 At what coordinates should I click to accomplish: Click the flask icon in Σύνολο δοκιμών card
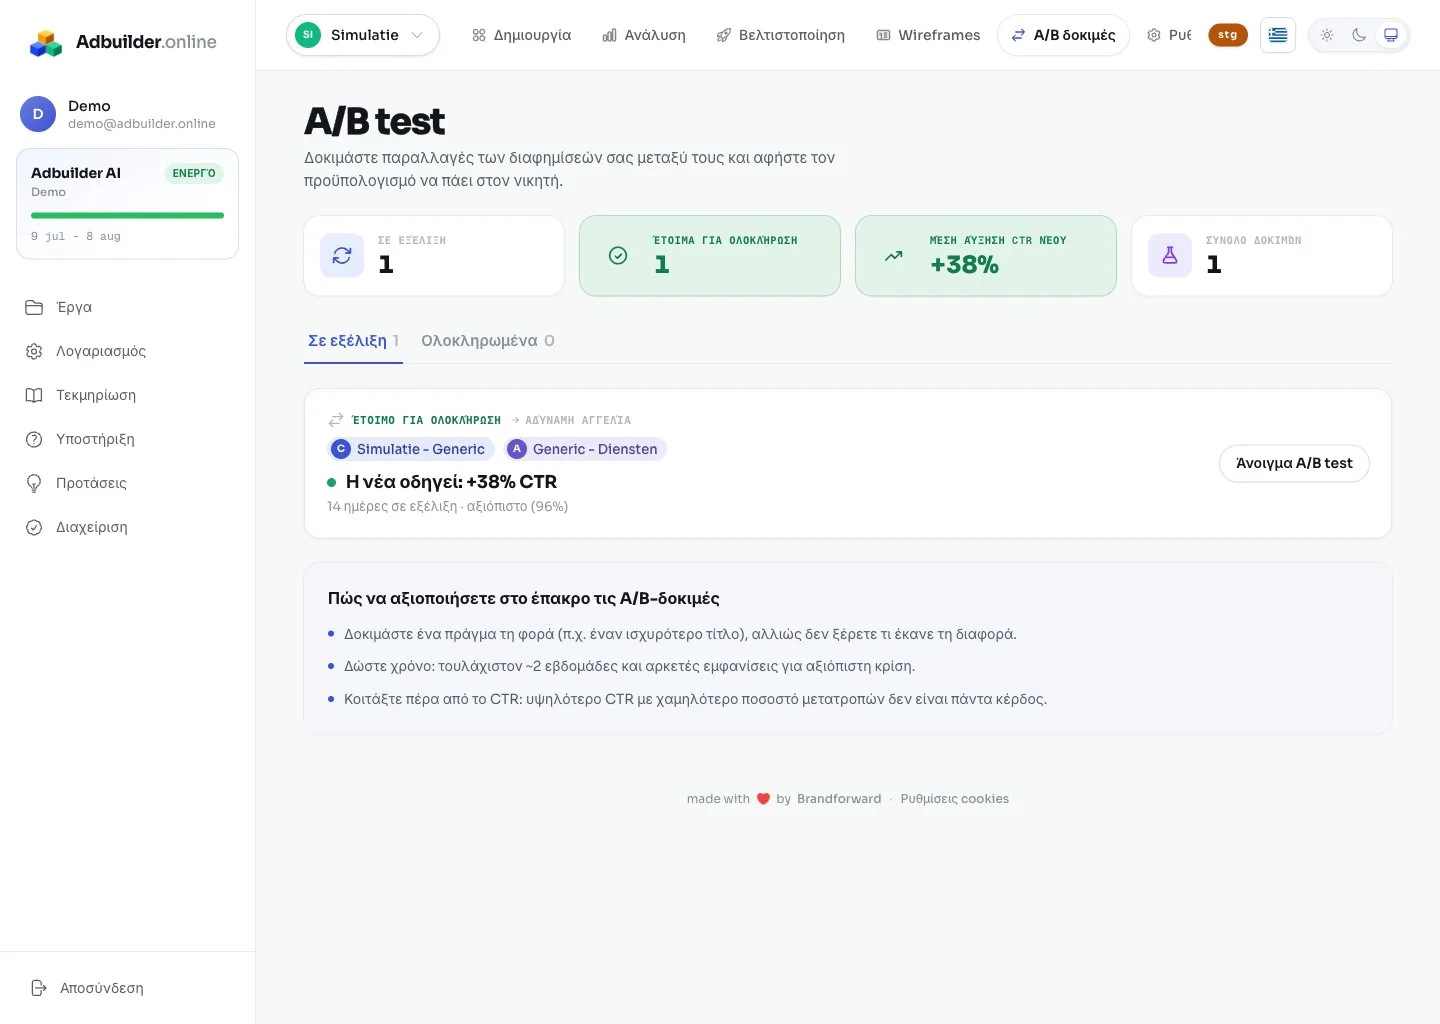click(x=1170, y=255)
